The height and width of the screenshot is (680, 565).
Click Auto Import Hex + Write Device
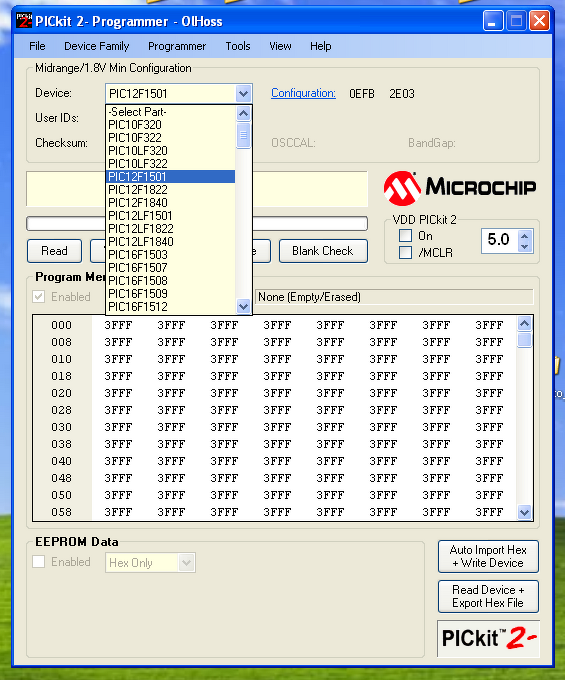[x=488, y=556]
